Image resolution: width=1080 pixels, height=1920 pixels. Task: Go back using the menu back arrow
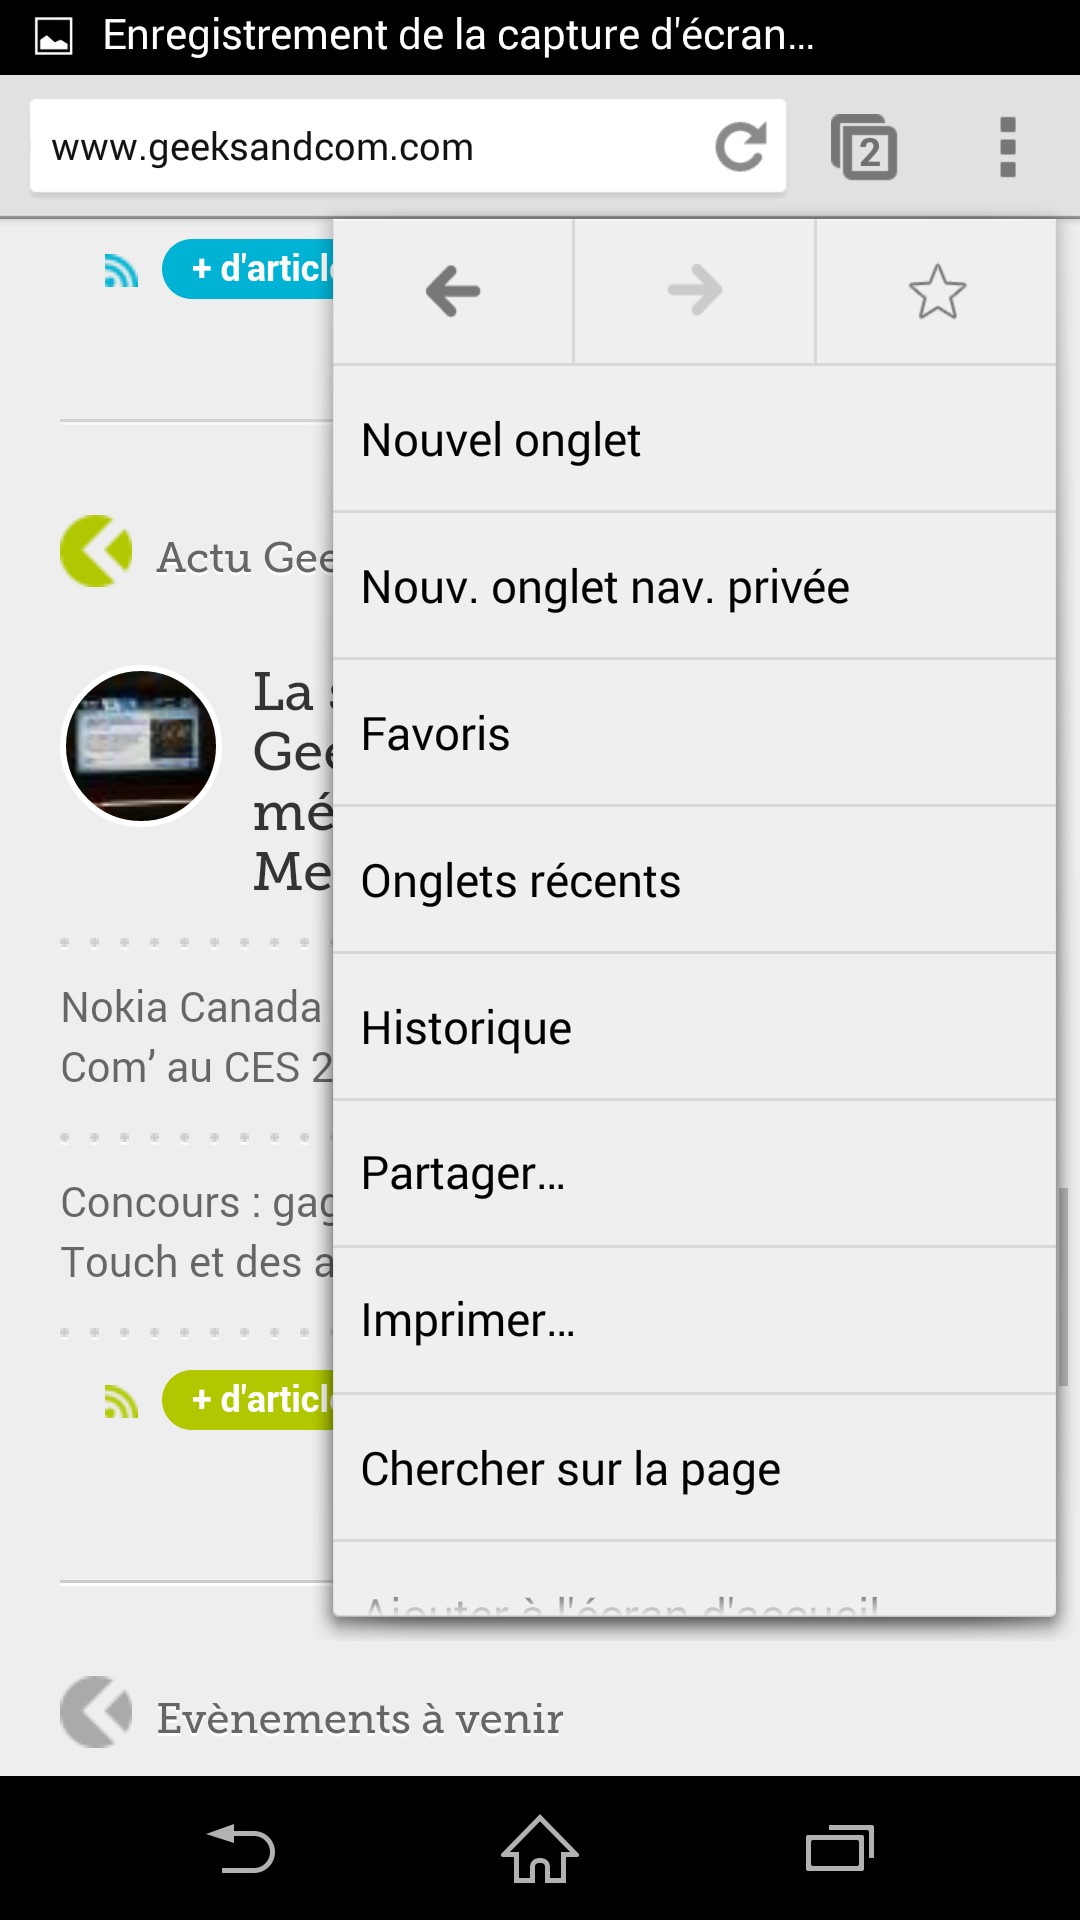[x=453, y=292]
